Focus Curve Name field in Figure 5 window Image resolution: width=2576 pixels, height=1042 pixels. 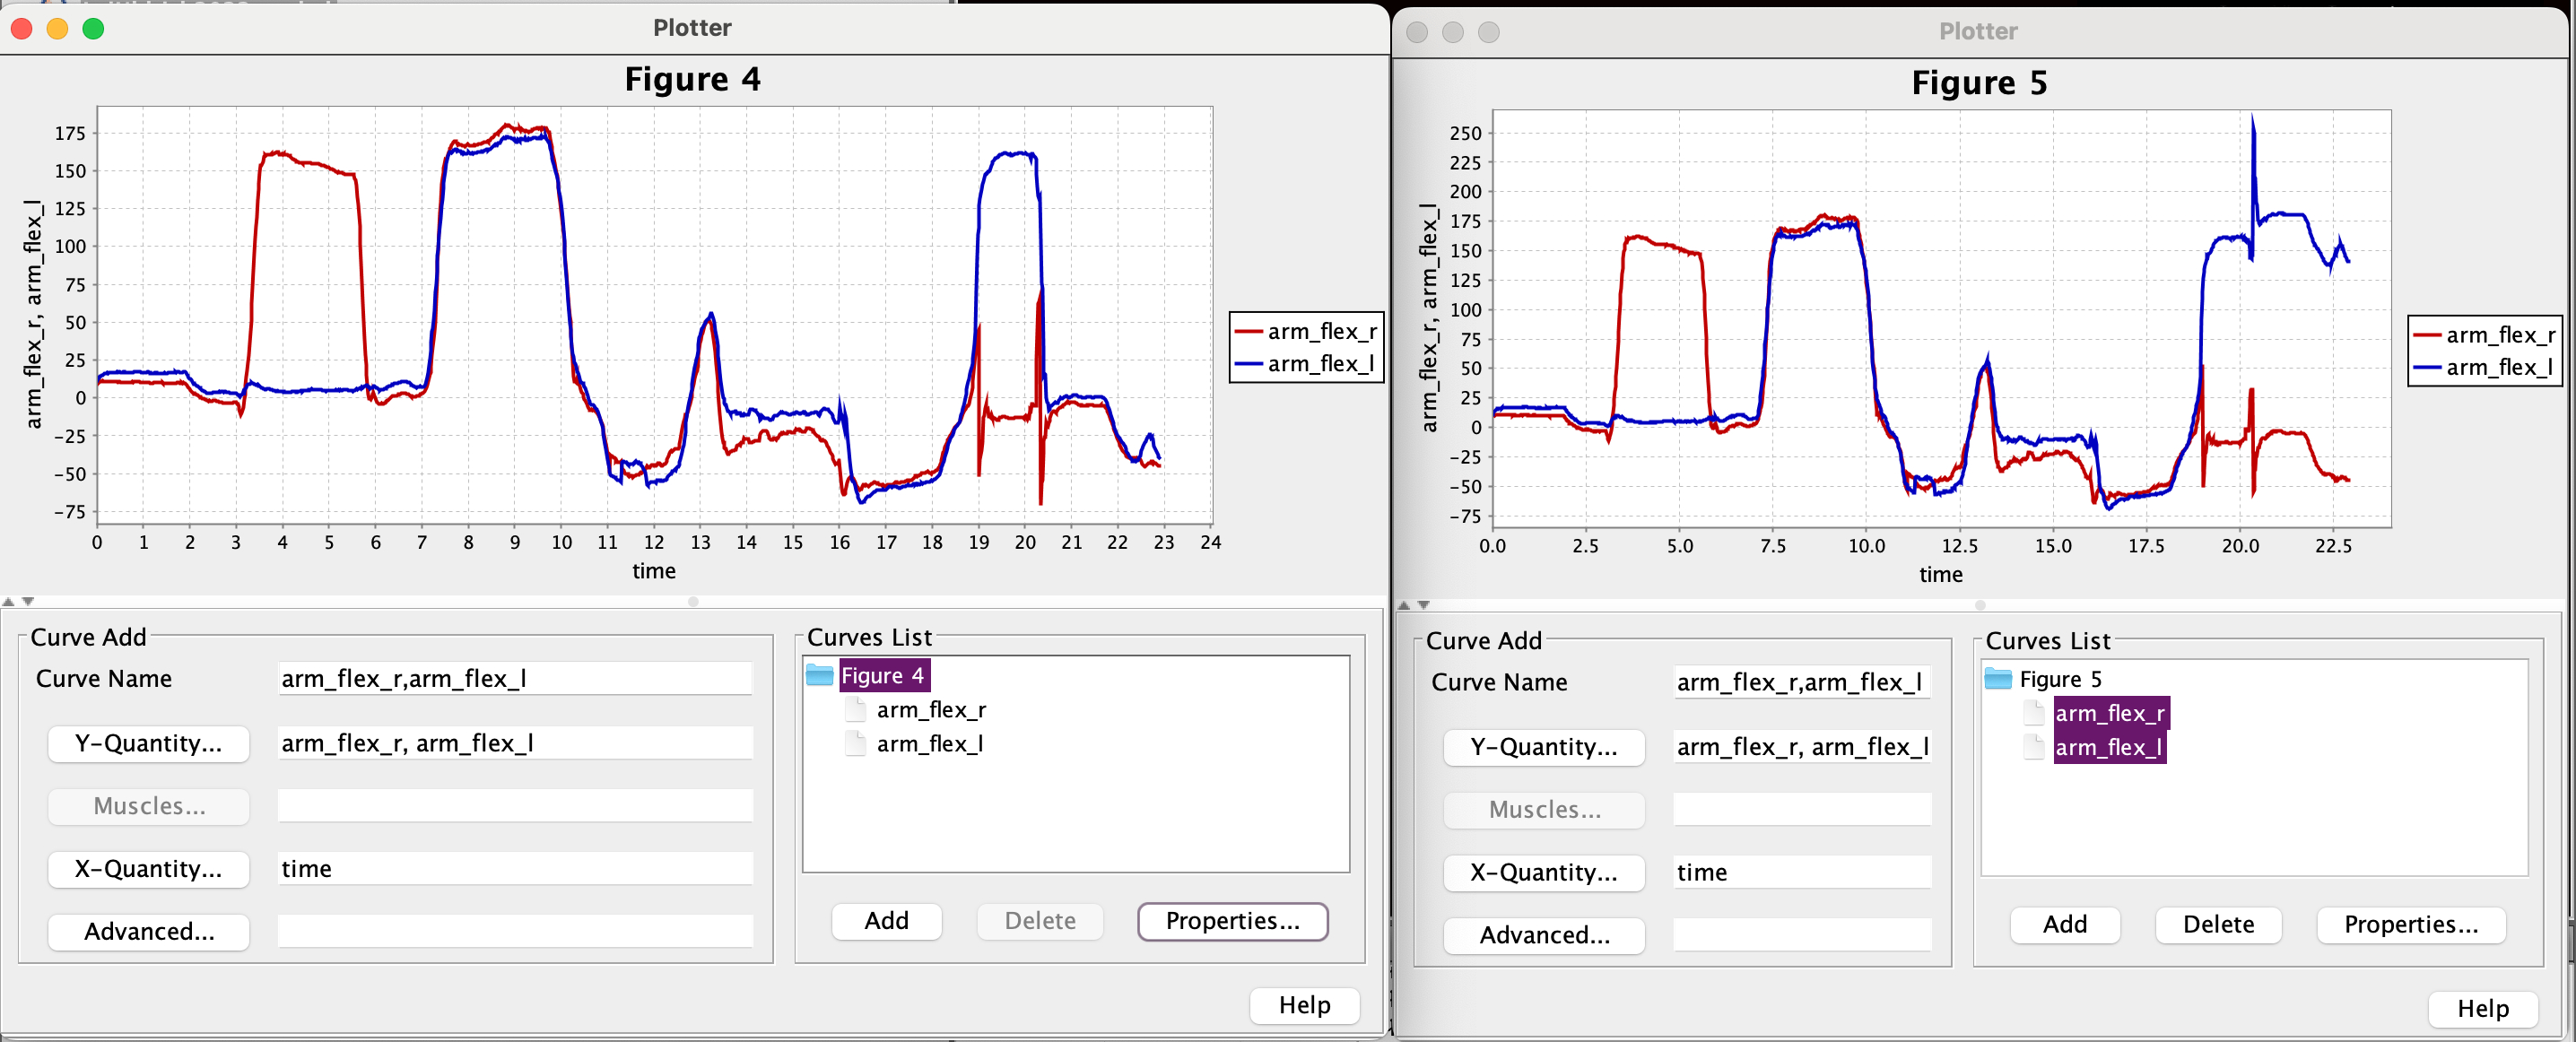click(1802, 683)
